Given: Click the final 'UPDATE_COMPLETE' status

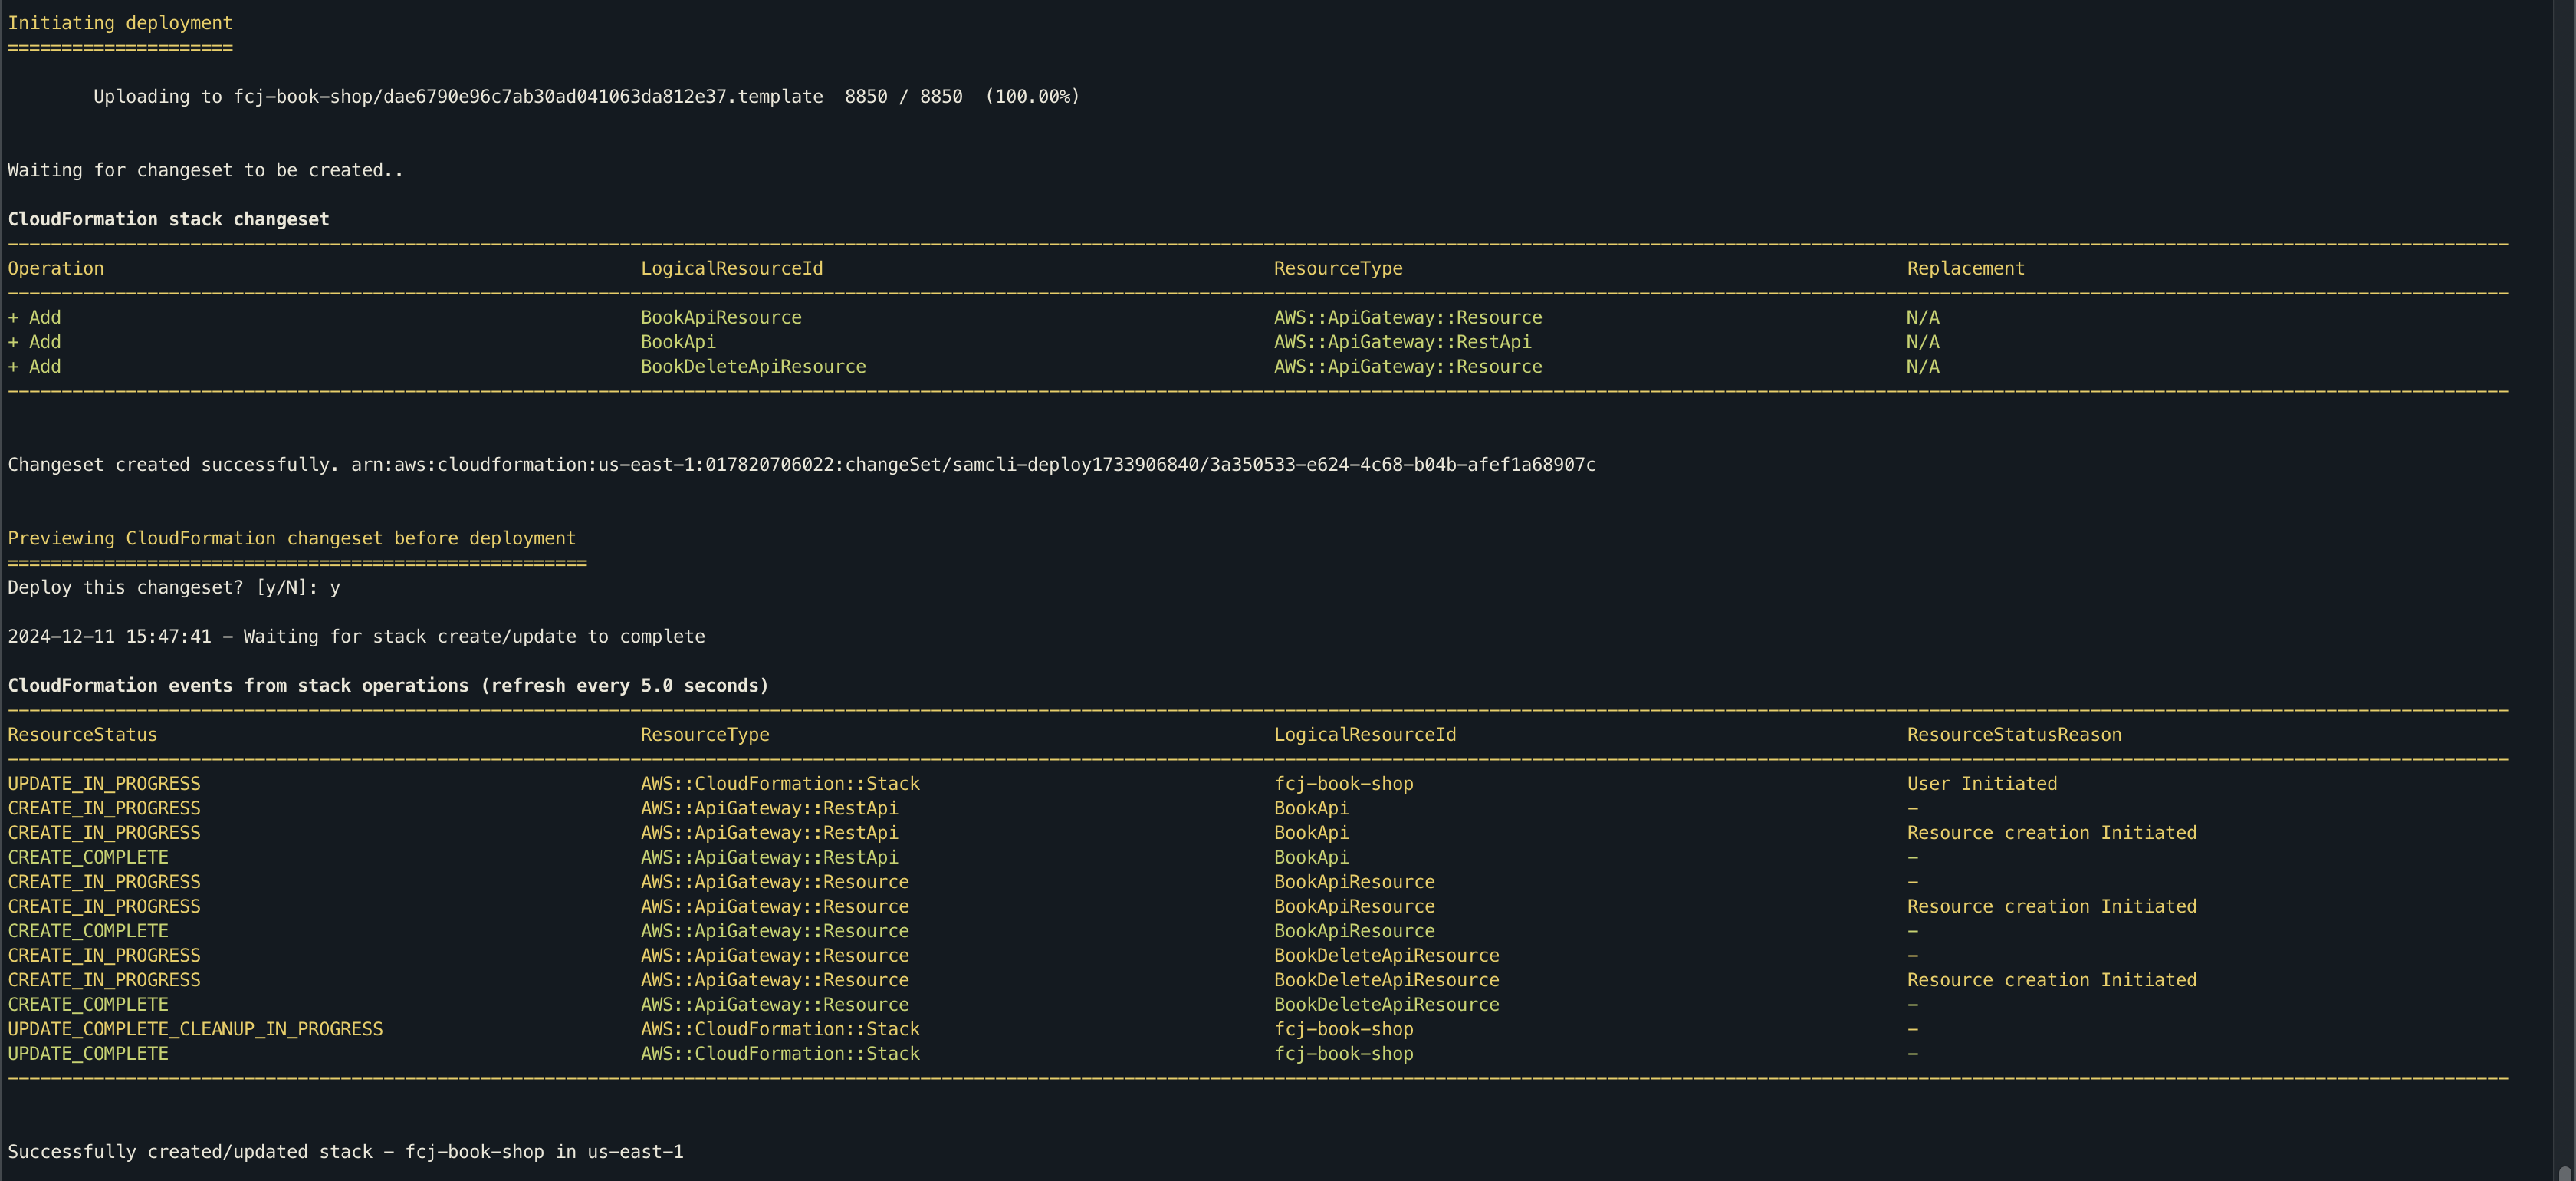Looking at the screenshot, I should pyautogui.click(x=88, y=1054).
